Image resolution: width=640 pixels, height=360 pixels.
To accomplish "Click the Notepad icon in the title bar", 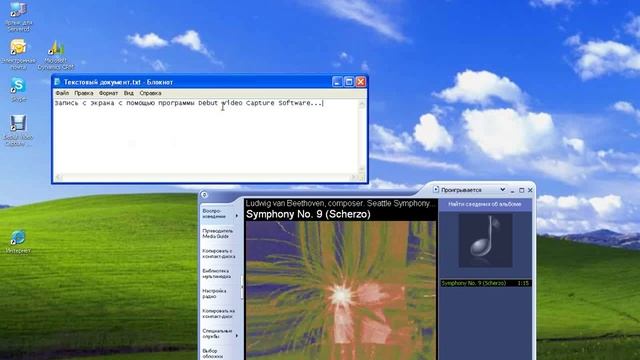I will [57, 82].
